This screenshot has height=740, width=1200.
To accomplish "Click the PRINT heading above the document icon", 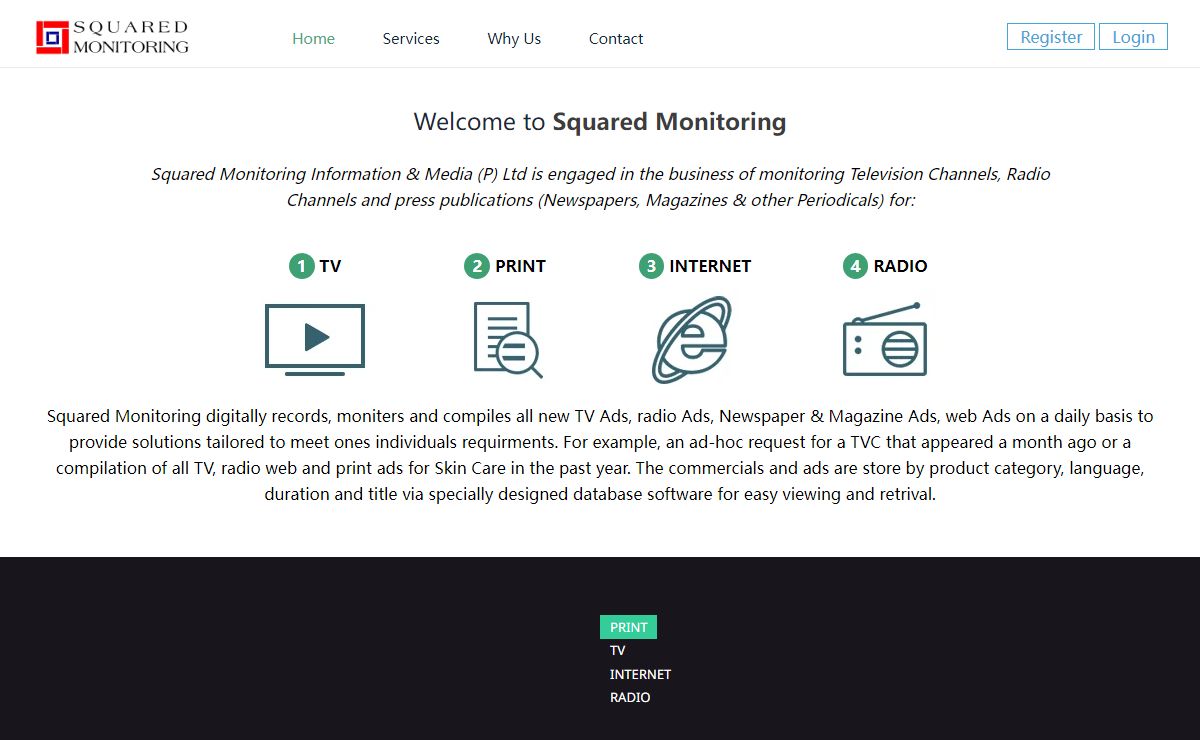I will pyautogui.click(x=520, y=266).
